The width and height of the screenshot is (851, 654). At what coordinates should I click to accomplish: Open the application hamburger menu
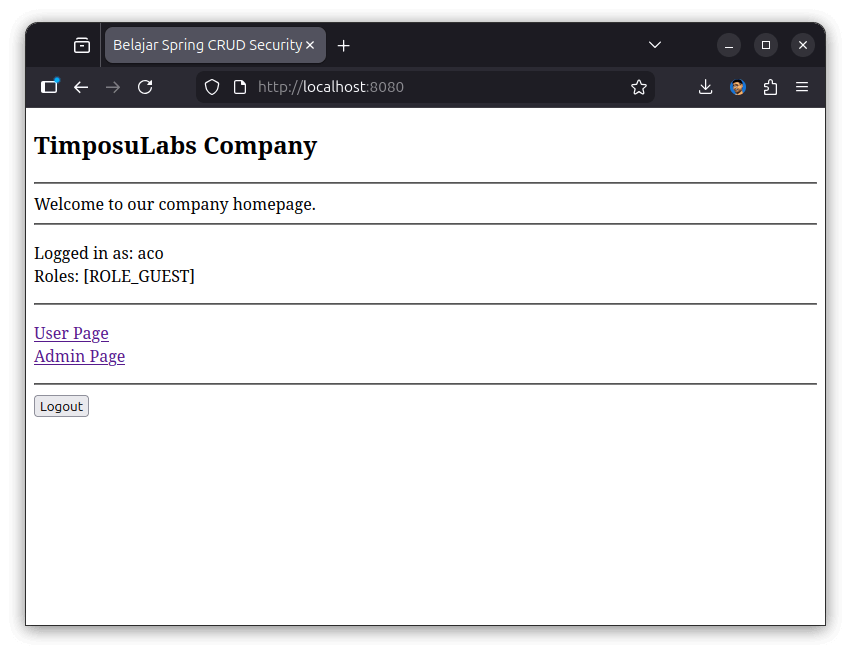802,87
